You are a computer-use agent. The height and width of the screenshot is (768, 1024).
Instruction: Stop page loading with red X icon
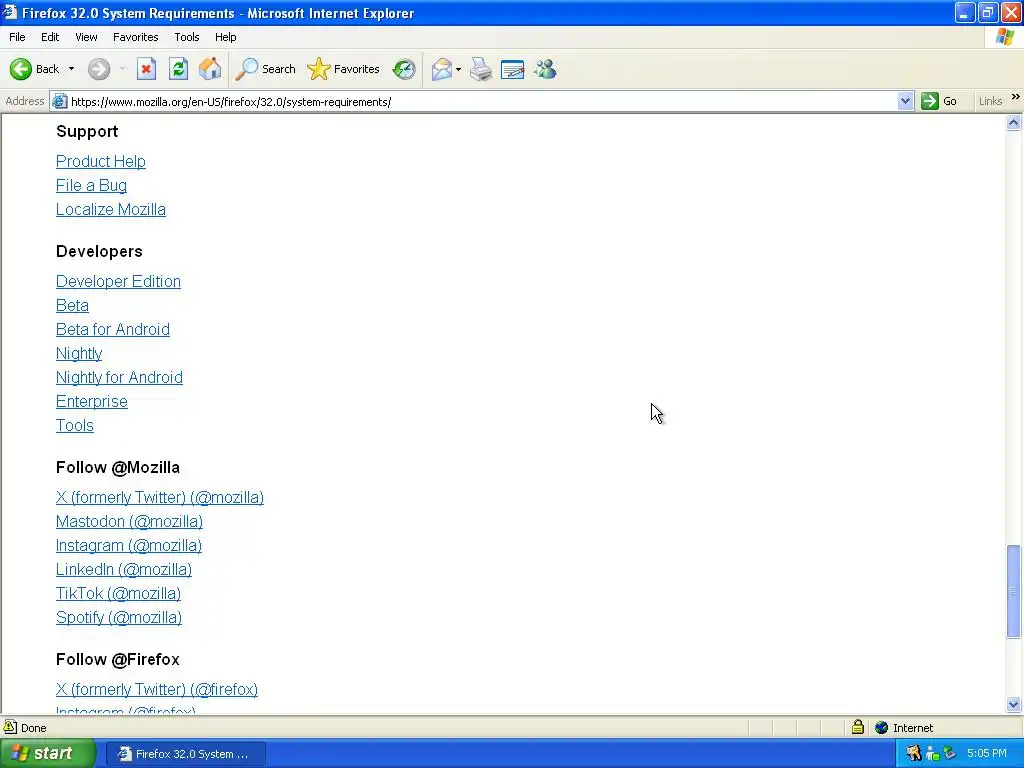pos(146,69)
